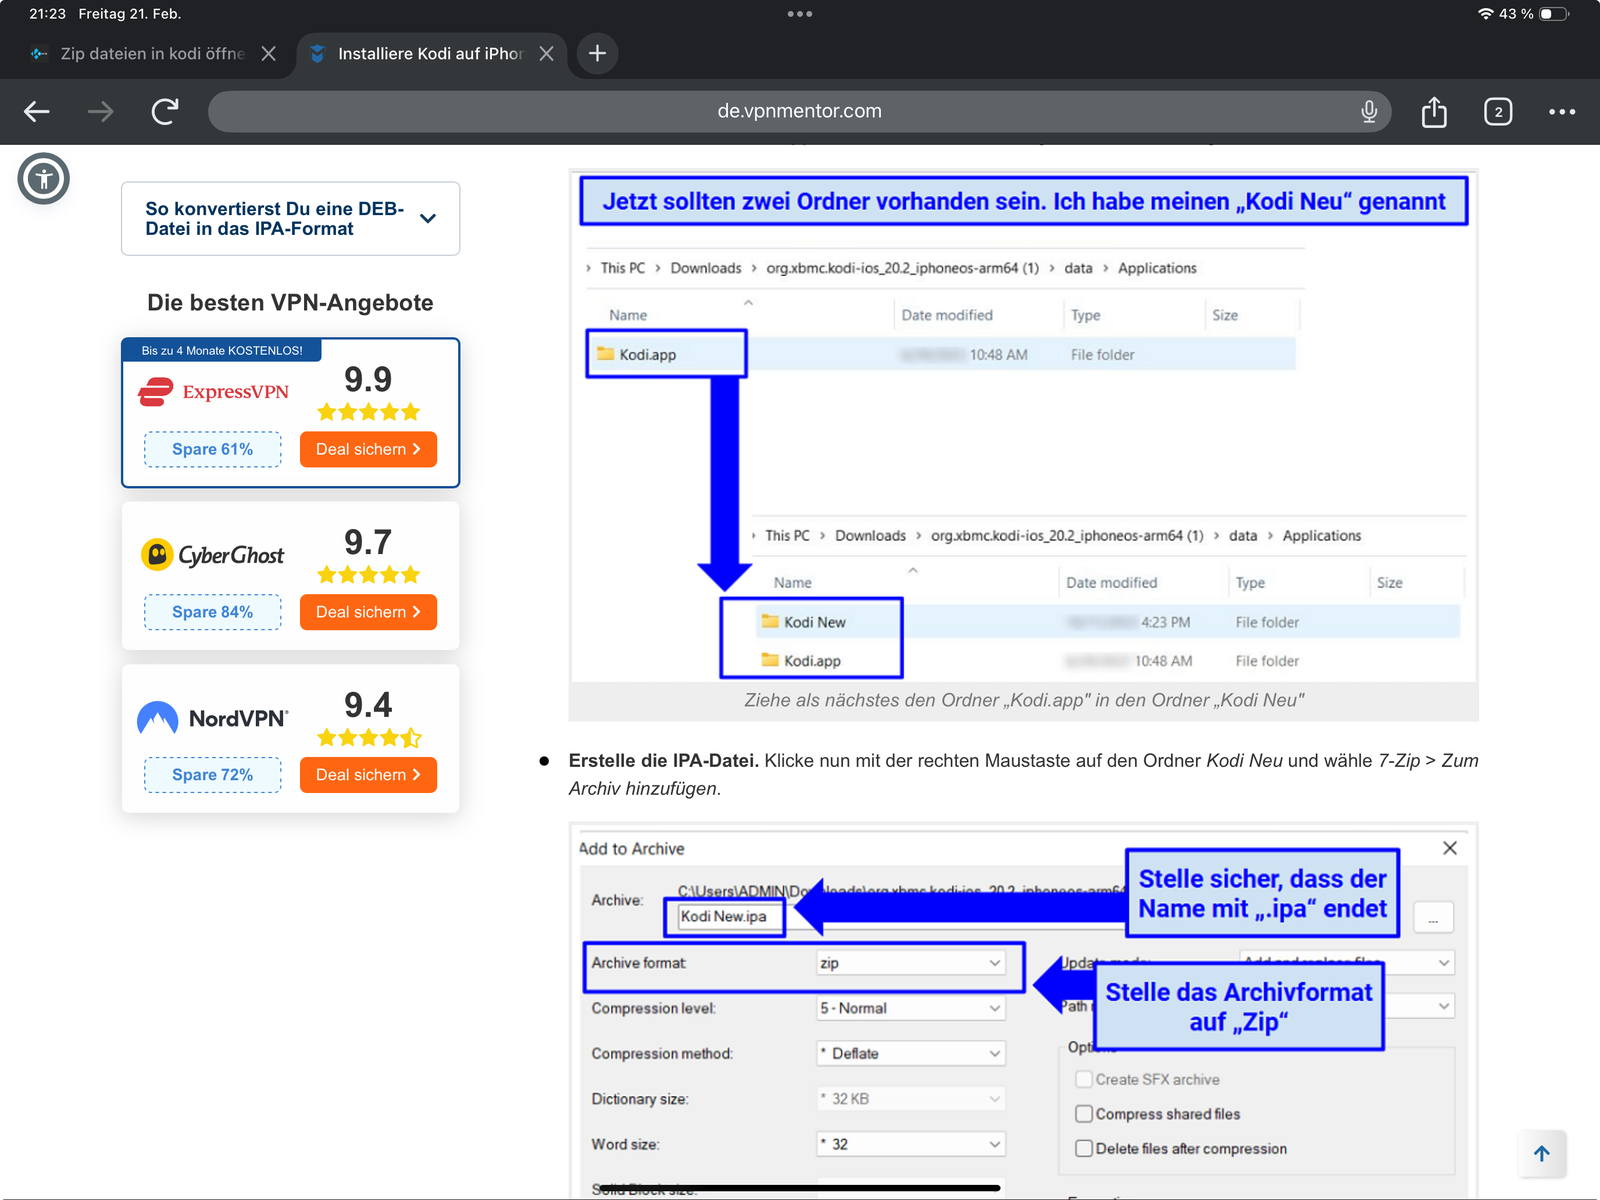
Task: Open the share sheet icon
Action: point(1434,112)
